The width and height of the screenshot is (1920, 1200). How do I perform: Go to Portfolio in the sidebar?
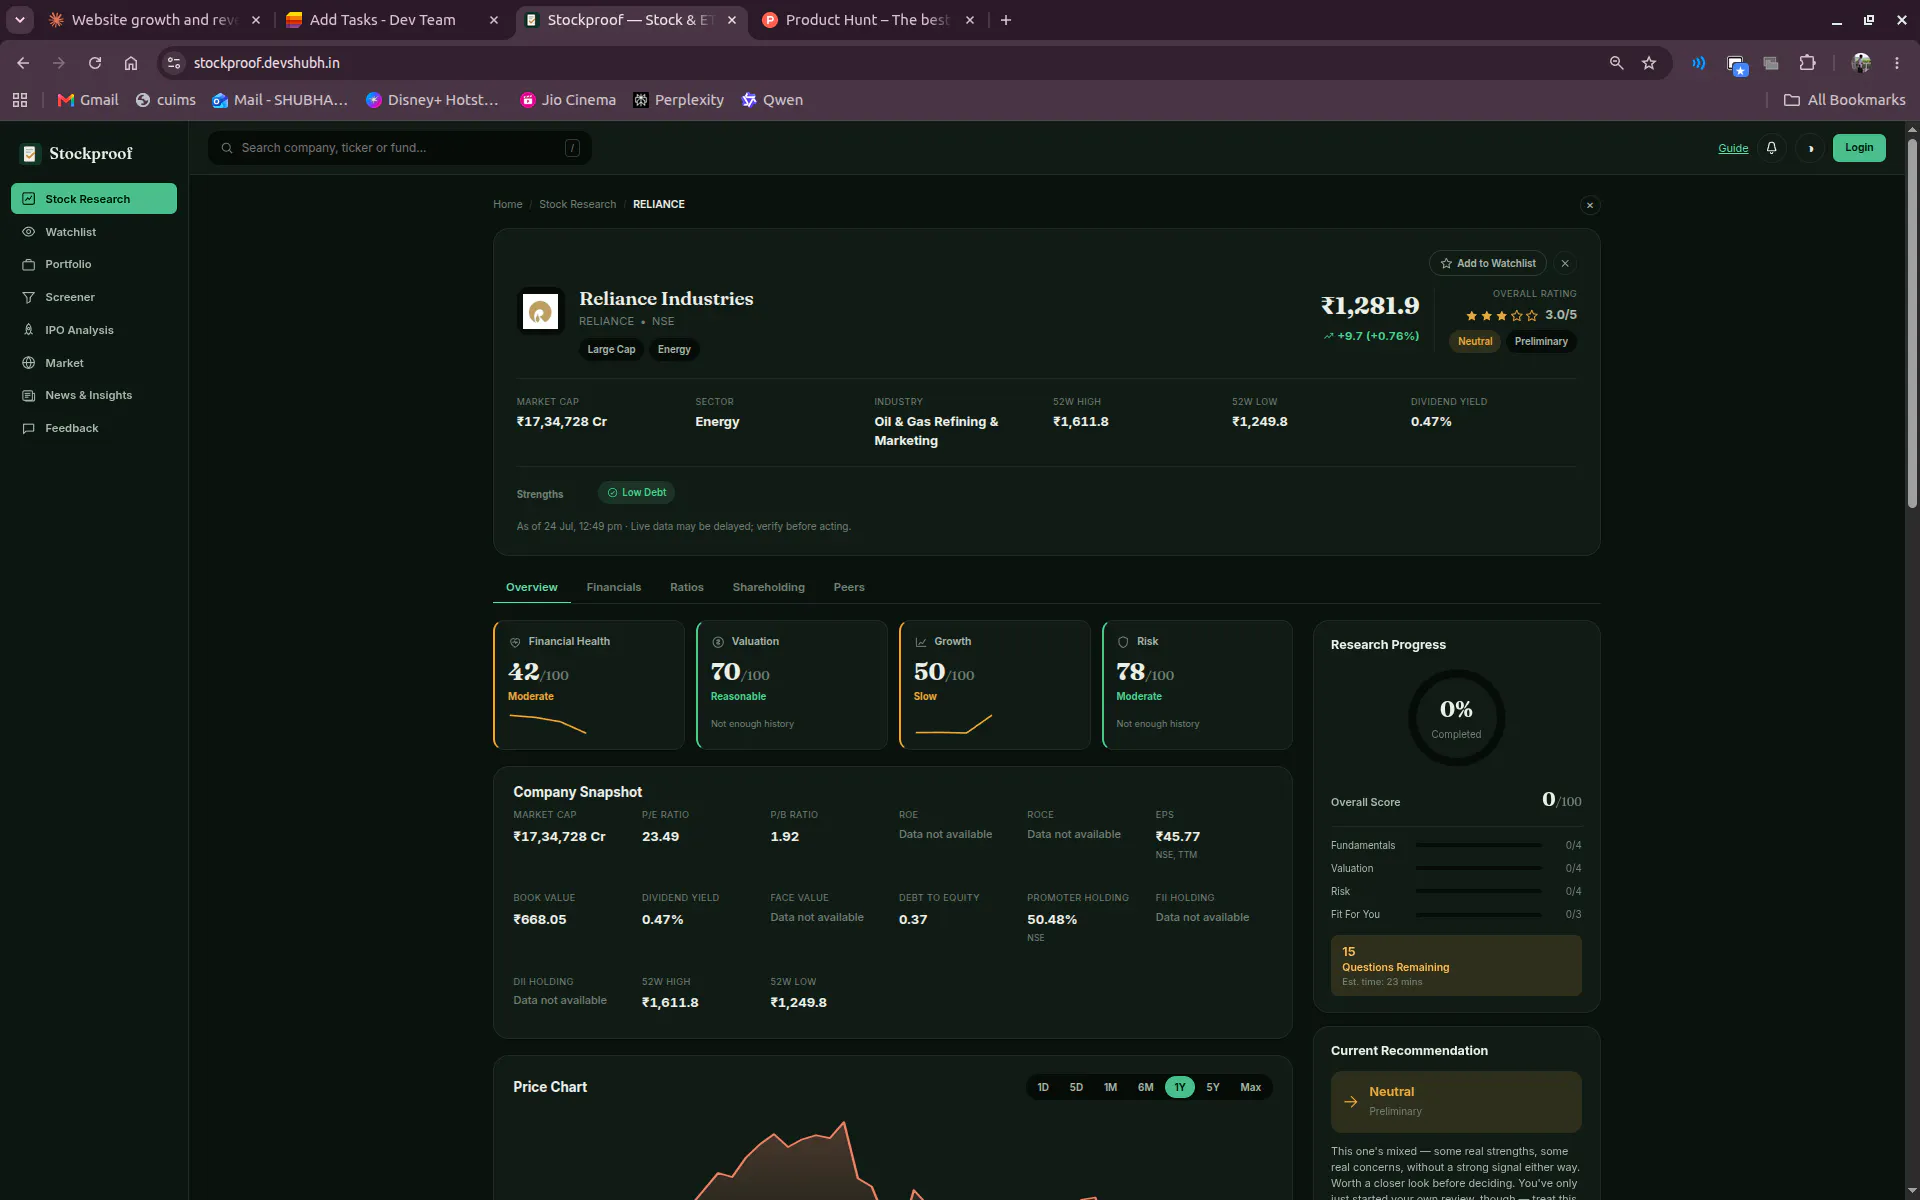[x=94, y=264]
